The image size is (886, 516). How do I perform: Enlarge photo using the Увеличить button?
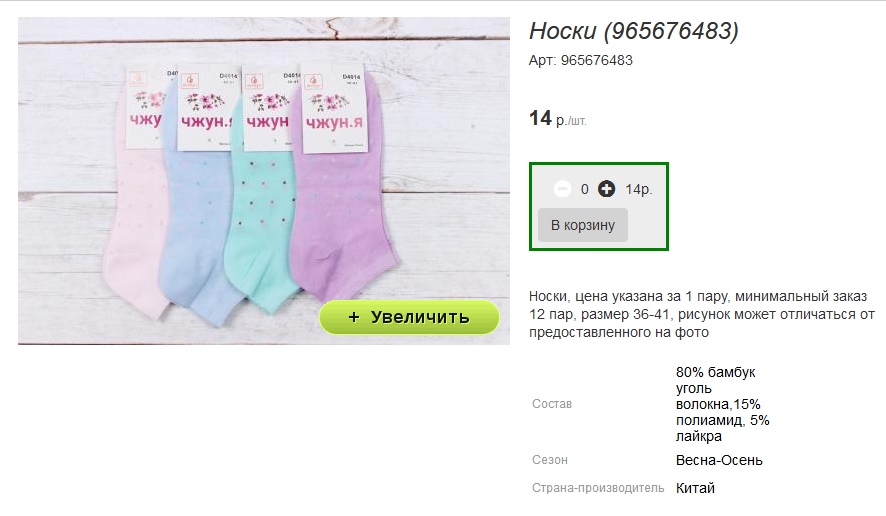(x=409, y=317)
